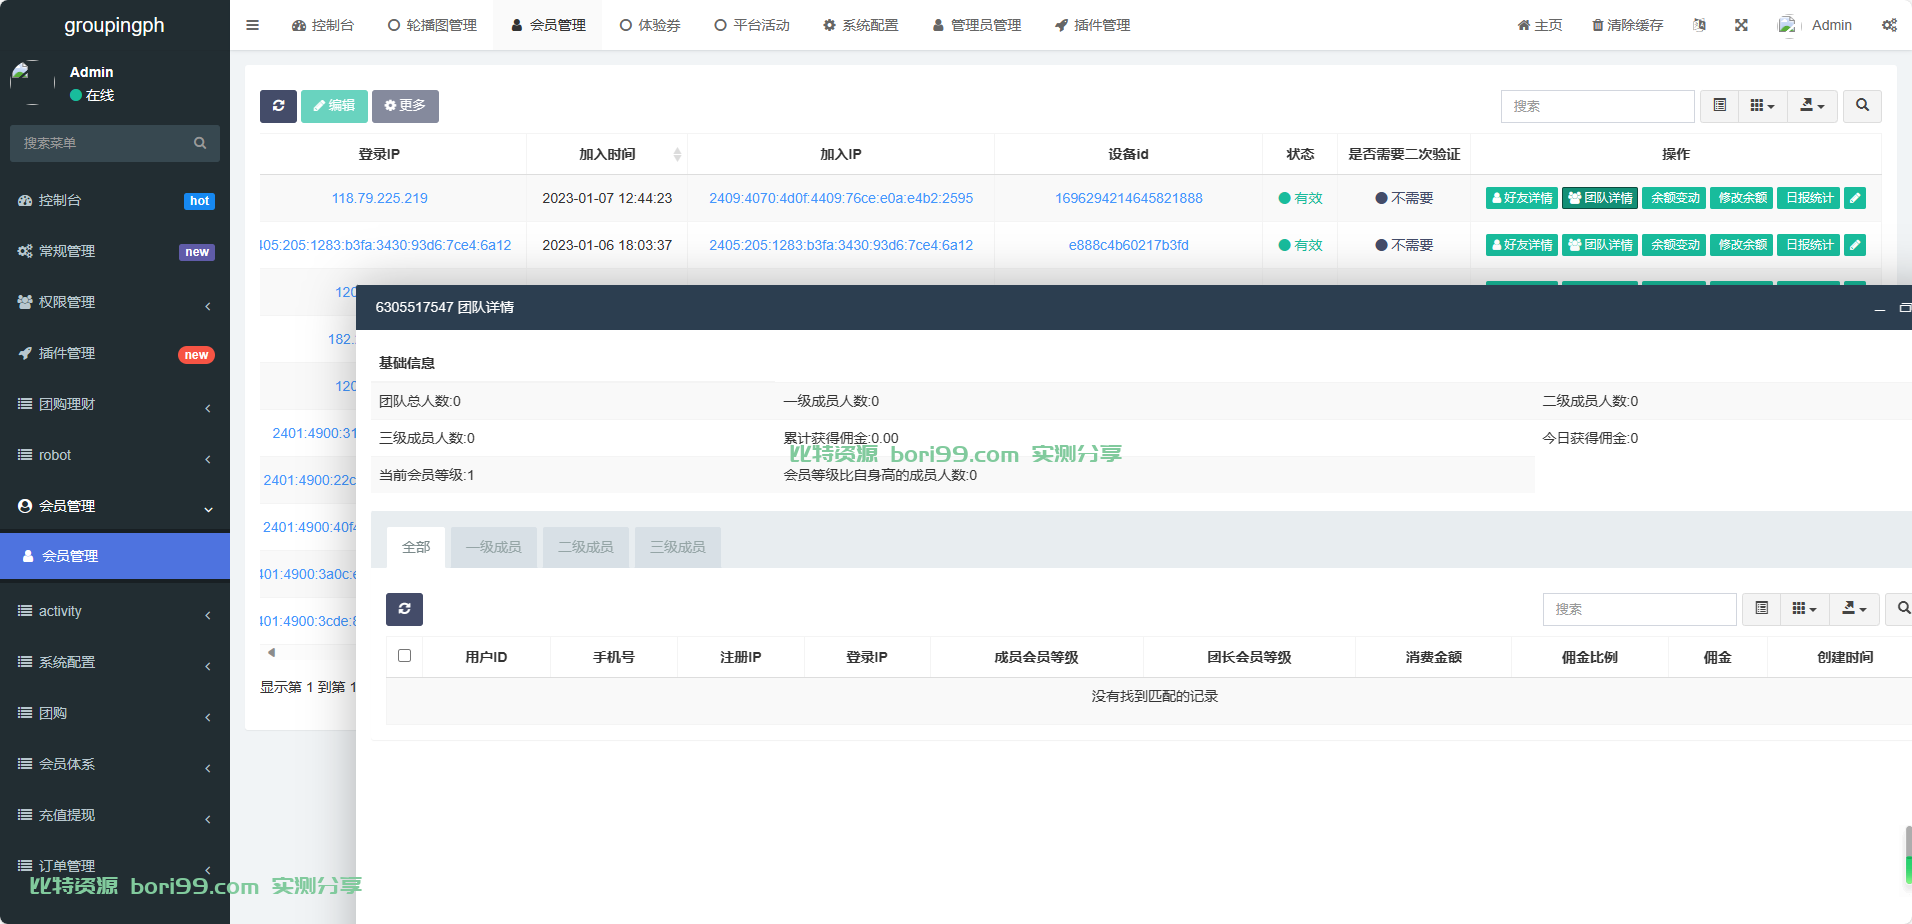Switch to 一级成员 tab
The image size is (1912, 924).
click(x=494, y=547)
